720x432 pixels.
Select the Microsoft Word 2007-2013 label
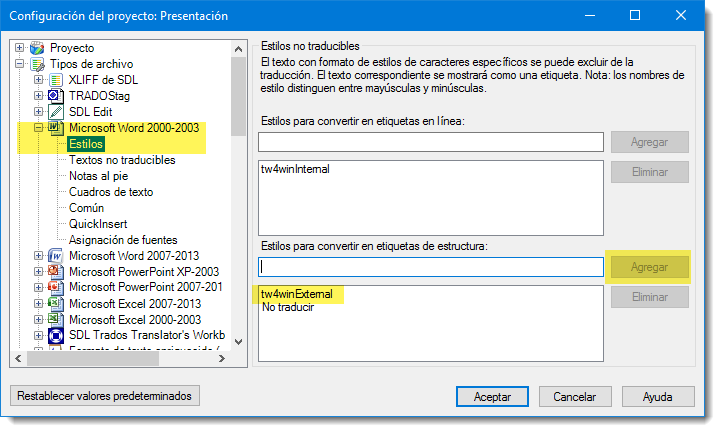coord(134,256)
